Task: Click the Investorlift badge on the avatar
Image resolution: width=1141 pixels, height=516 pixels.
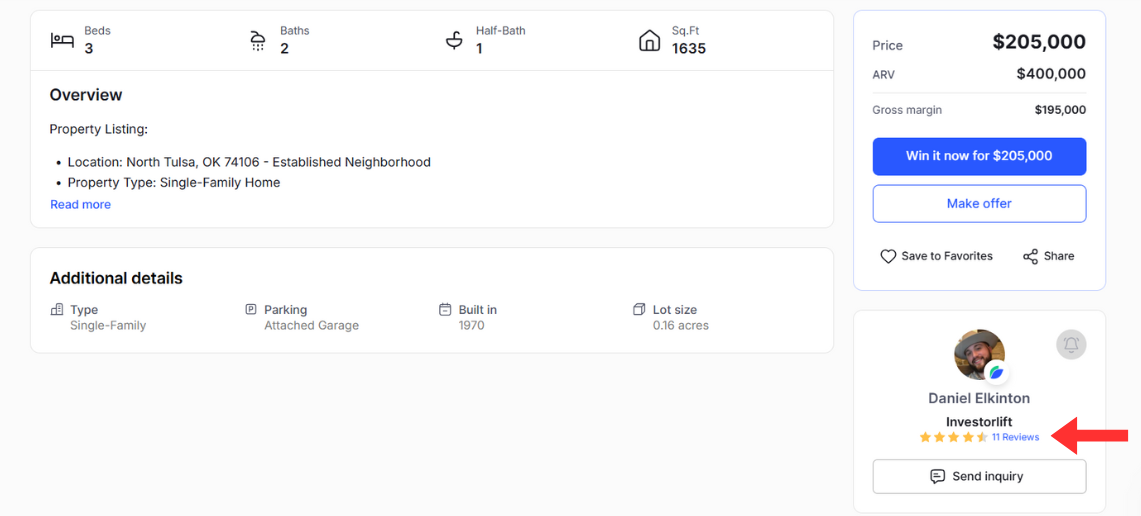Action: point(996,372)
